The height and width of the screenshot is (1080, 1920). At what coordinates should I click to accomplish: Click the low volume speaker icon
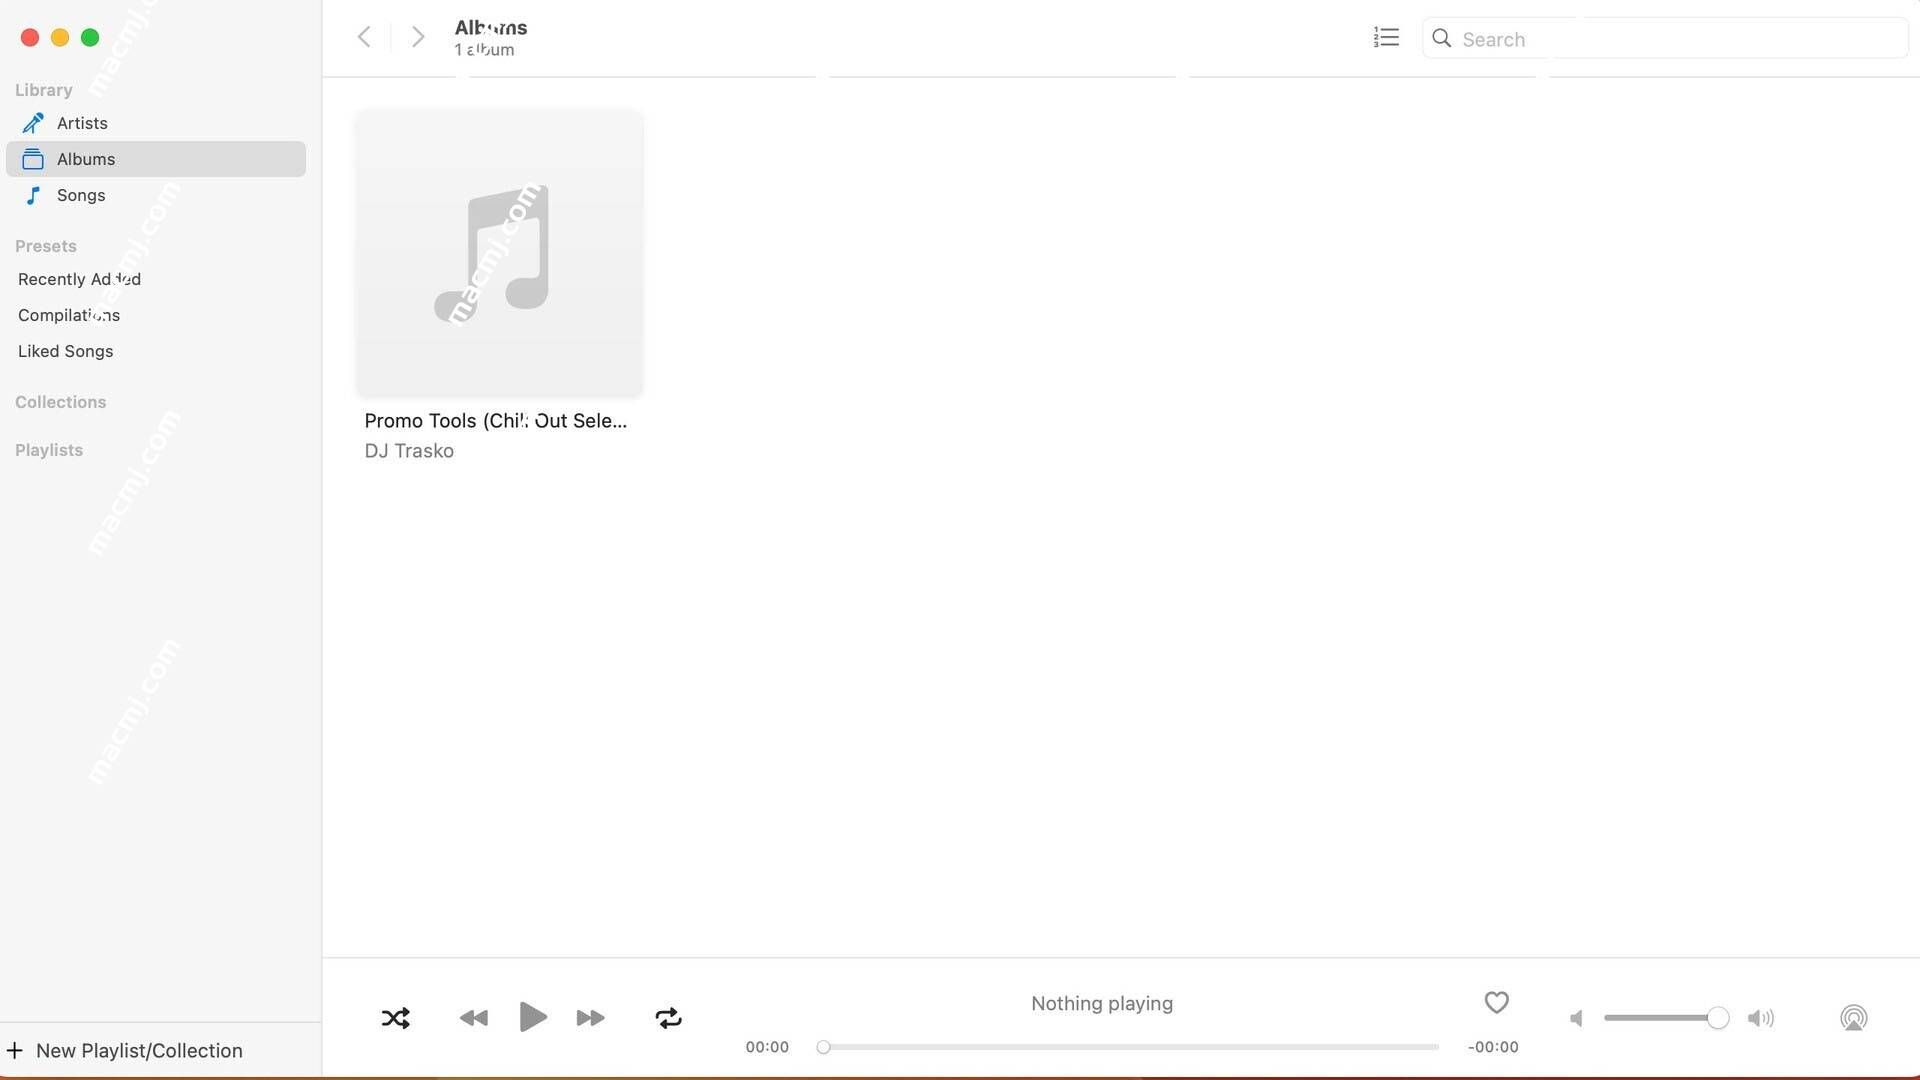(1577, 1018)
